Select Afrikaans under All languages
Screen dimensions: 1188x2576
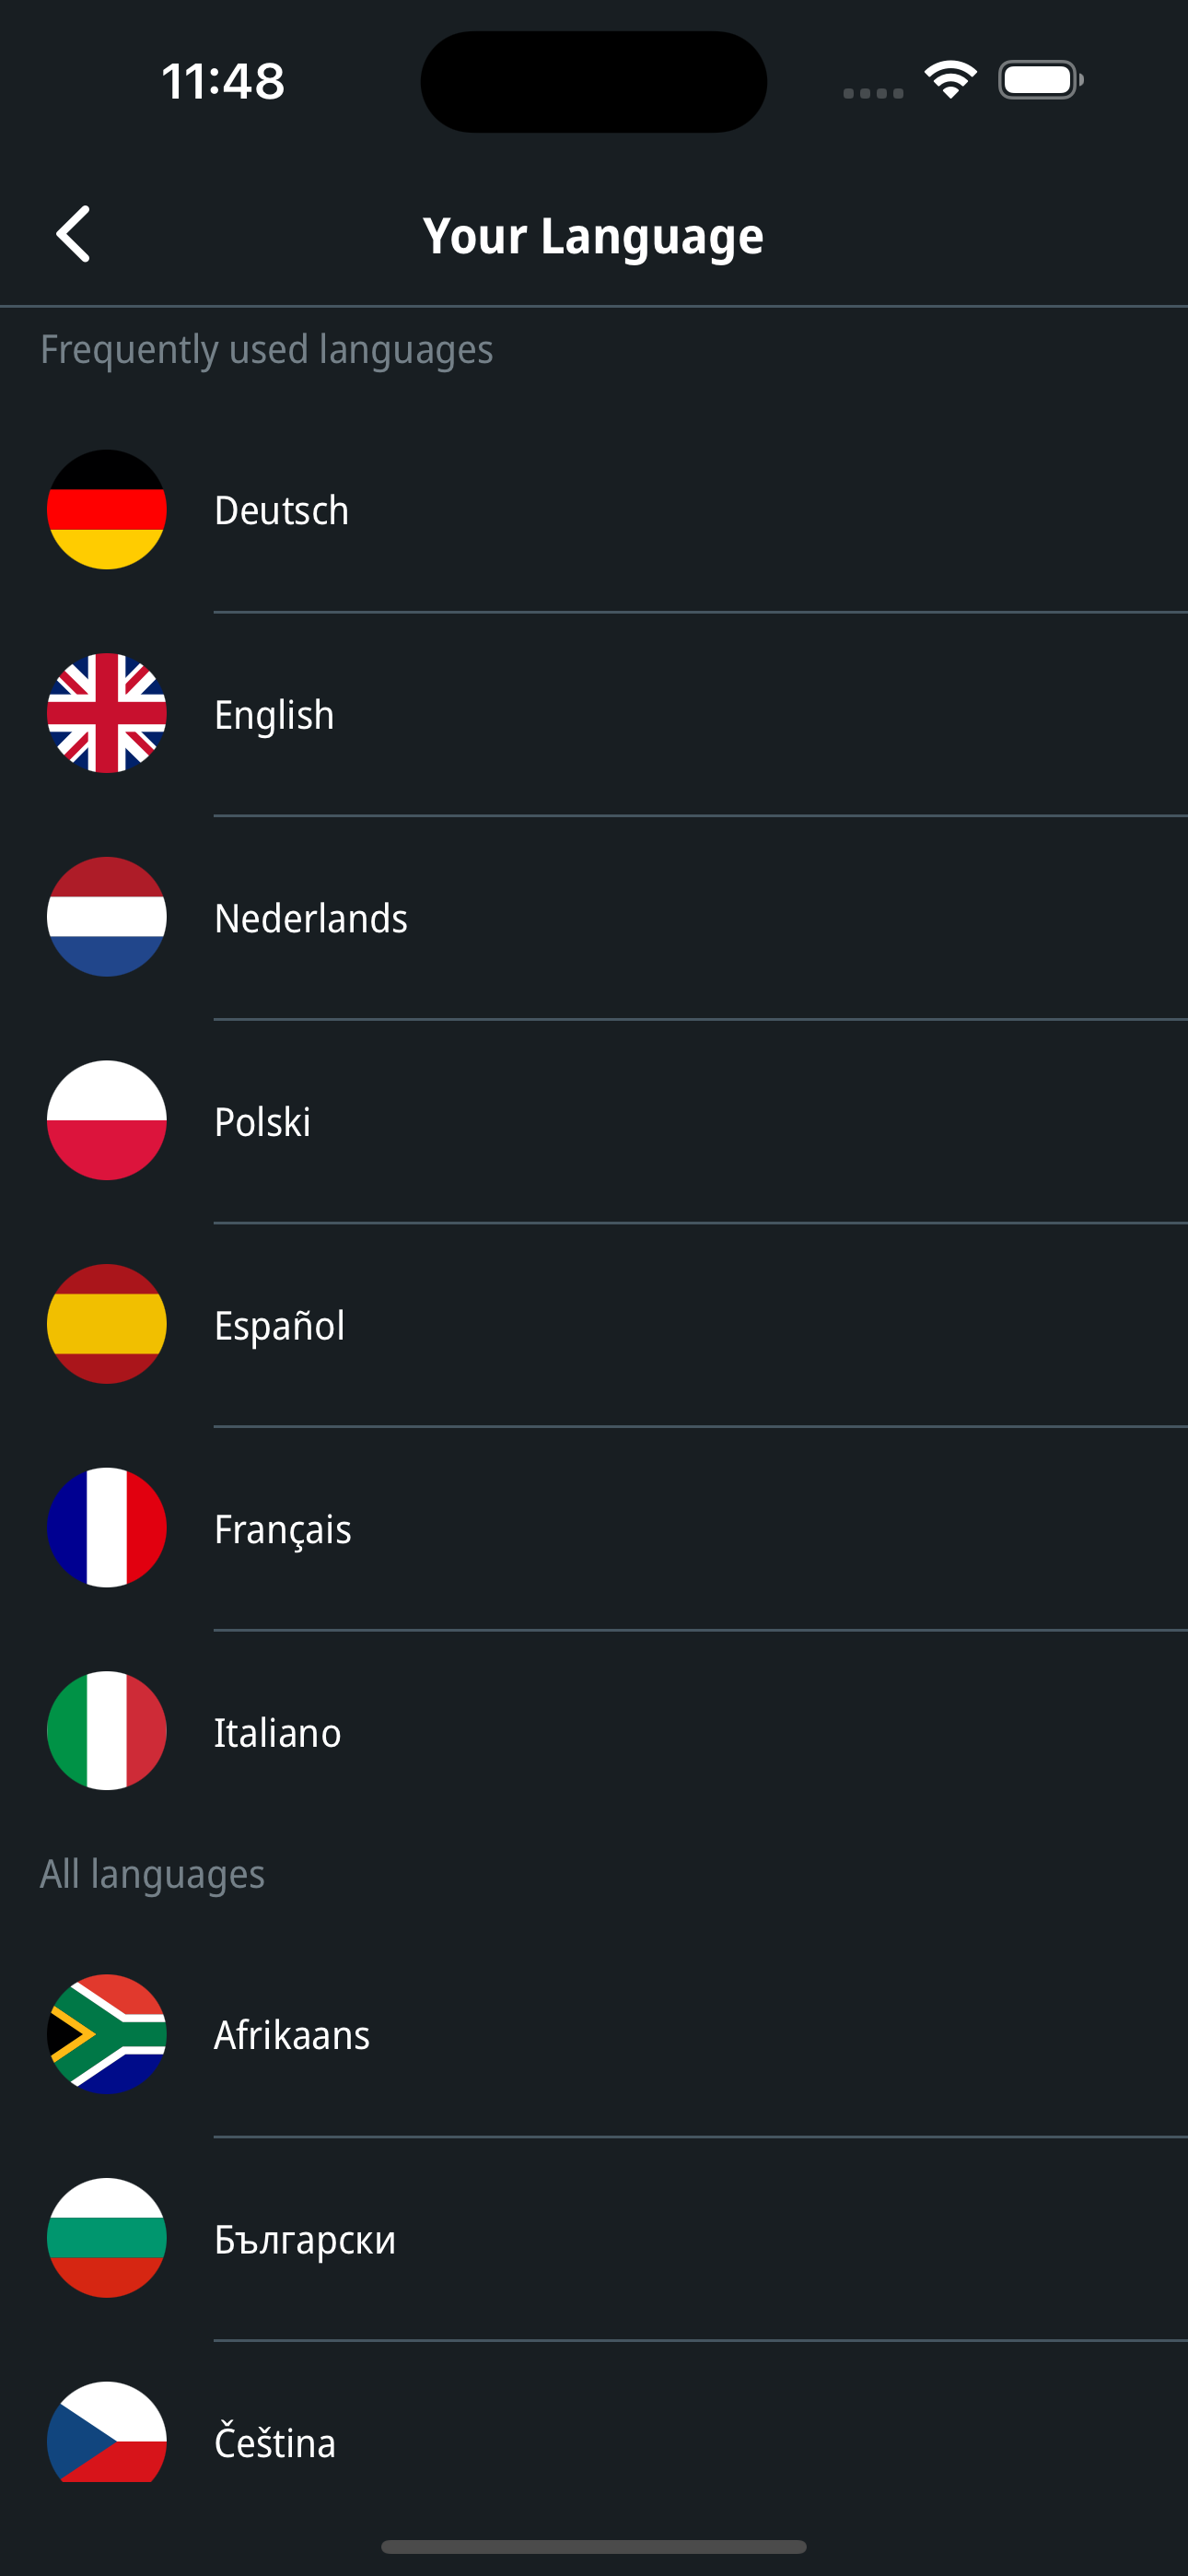594,2035
